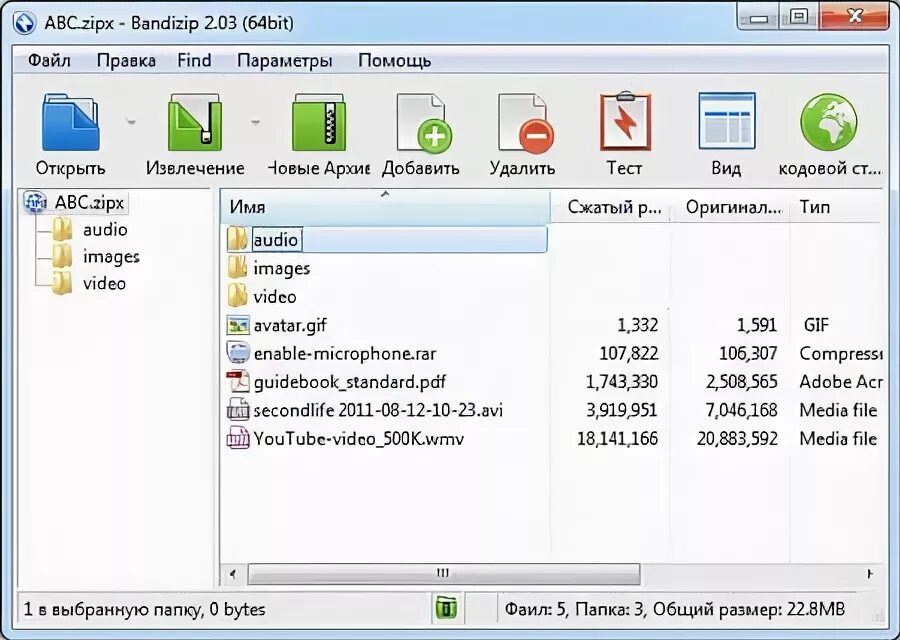This screenshot has width=900, height=640.
Task: Click the video folder icon in file list
Action: tap(237, 297)
